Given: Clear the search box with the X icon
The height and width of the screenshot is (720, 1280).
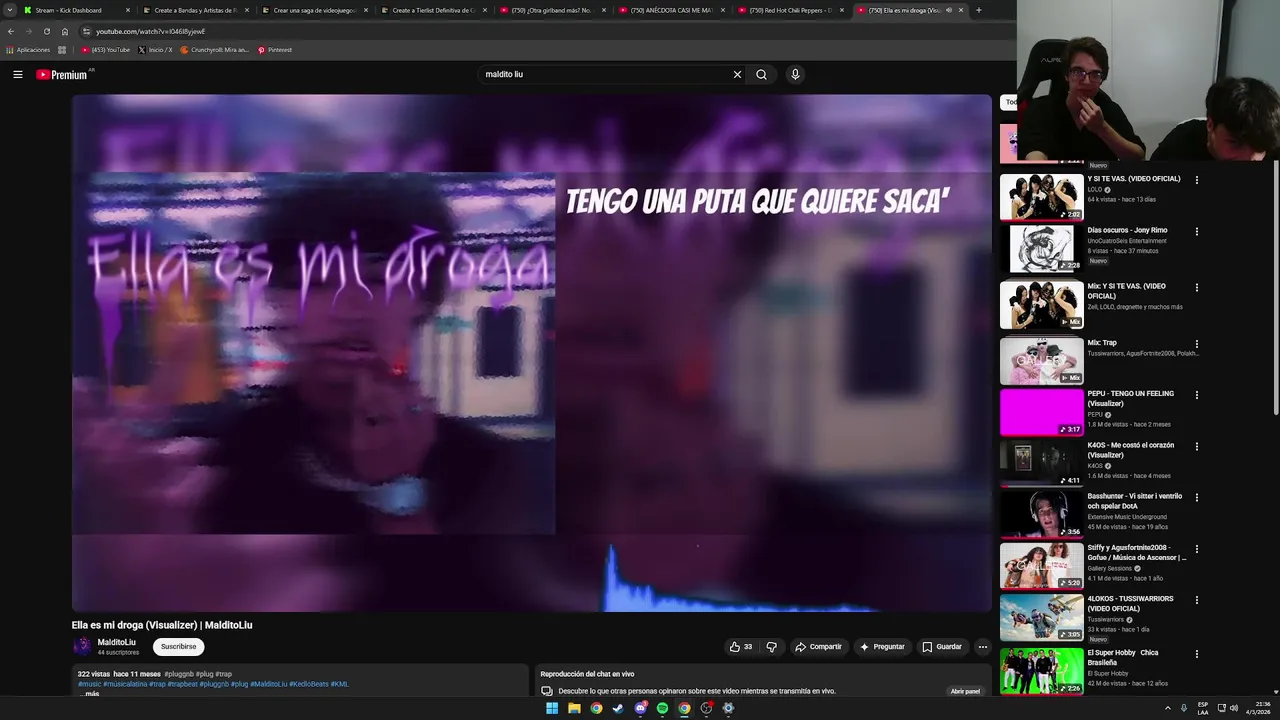Looking at the screenshot, I should [737, 74].
